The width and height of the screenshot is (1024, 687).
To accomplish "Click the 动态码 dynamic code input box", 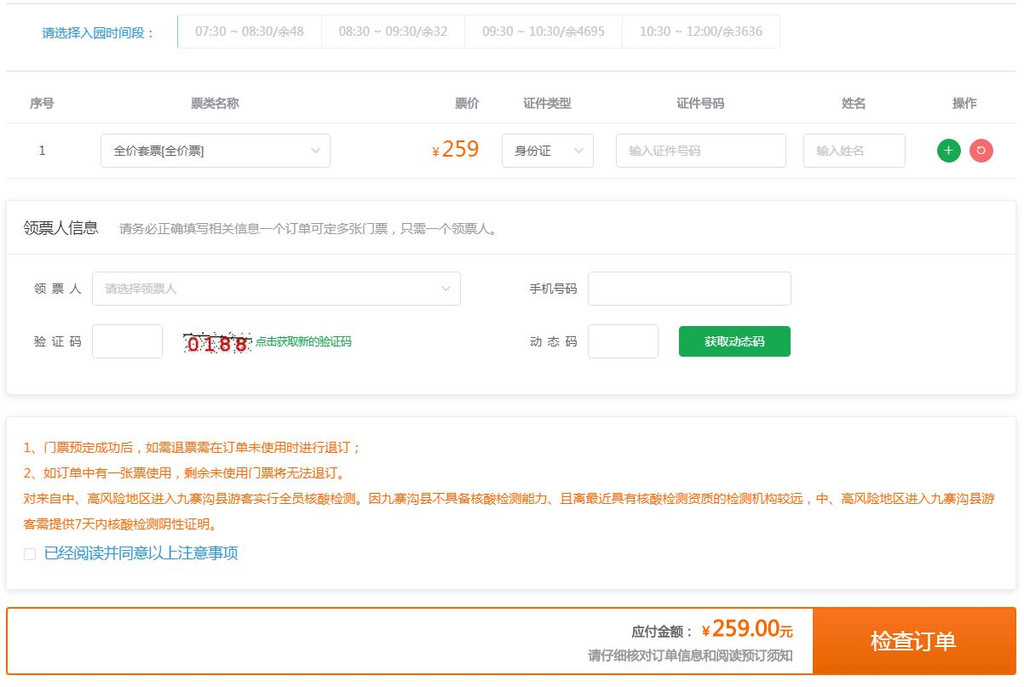I will tap(622, 341).
